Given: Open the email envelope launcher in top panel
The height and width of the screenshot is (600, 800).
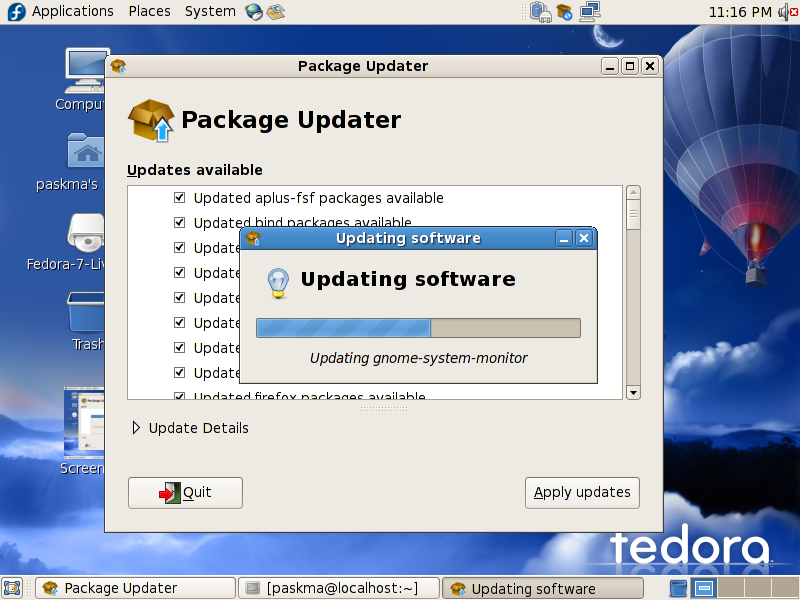Looking at the screenshot, I should pos(276,11).
